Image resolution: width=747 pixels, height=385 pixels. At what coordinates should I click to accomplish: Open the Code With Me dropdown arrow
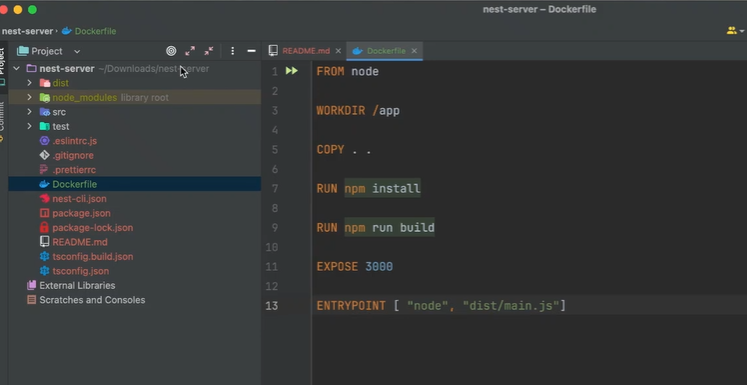click(742, 31)
